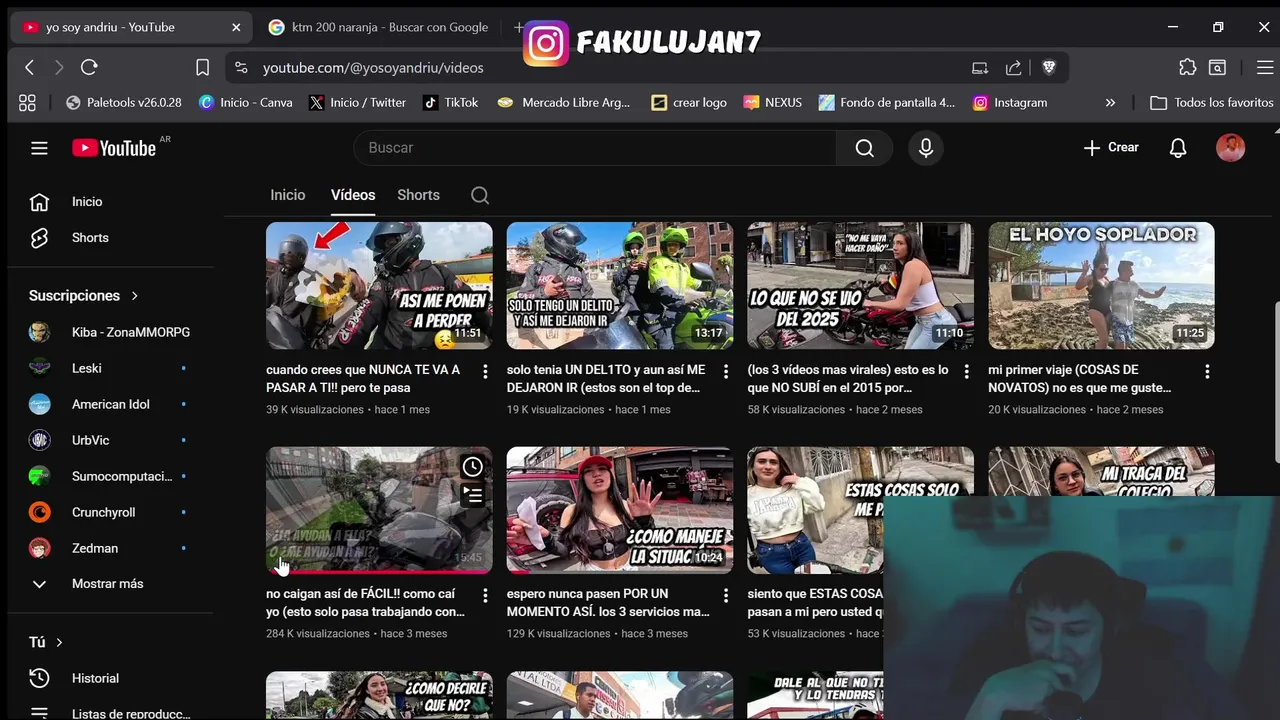1280x720 pixels.
Task: Expand the Tú section chevron
Action: click(59, 642)
